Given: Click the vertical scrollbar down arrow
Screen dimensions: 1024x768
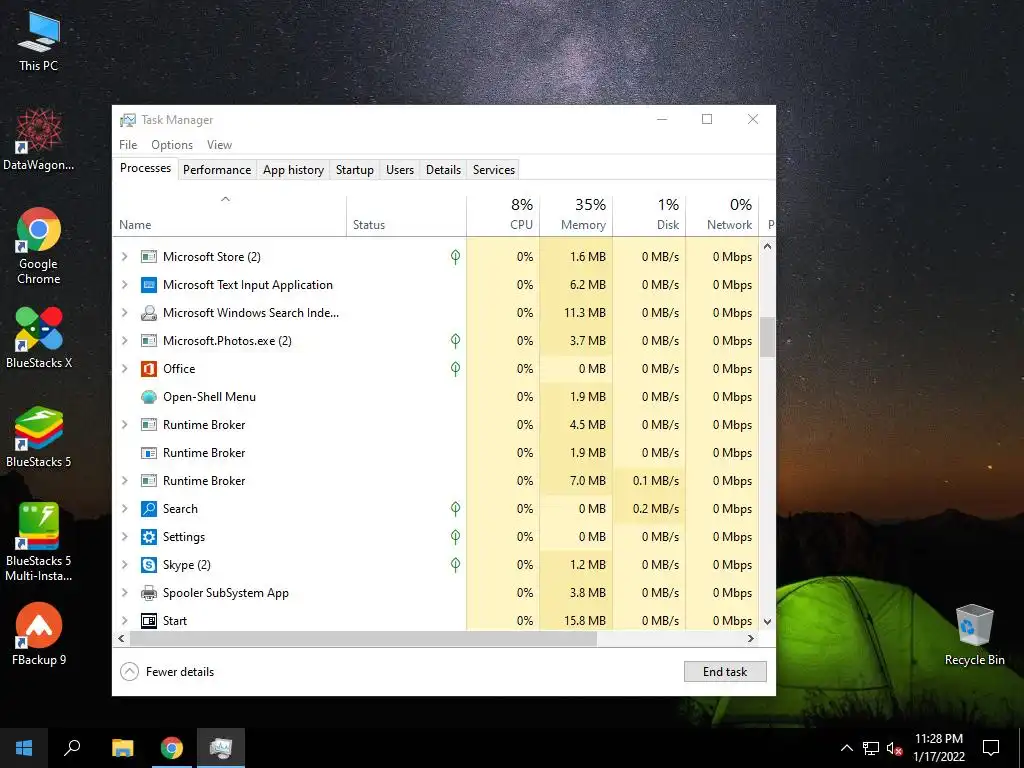Looking at the screenshot, I should [767, 622].
